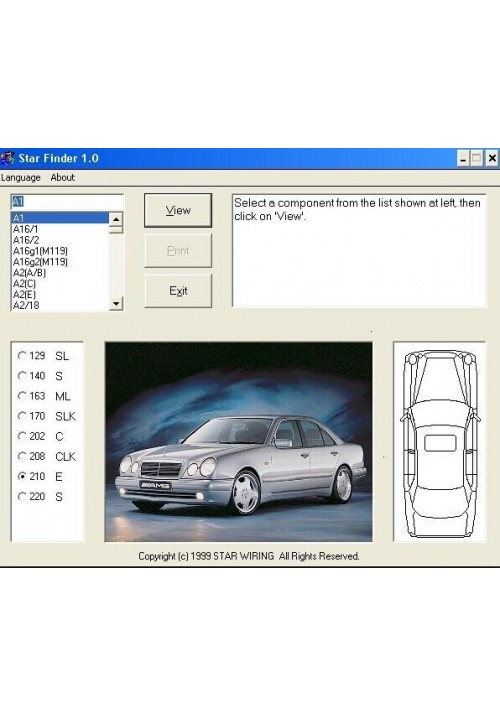Screen dimensions: 500x717
Task: Minimize the Star Finder window
Action: point(463,159)
